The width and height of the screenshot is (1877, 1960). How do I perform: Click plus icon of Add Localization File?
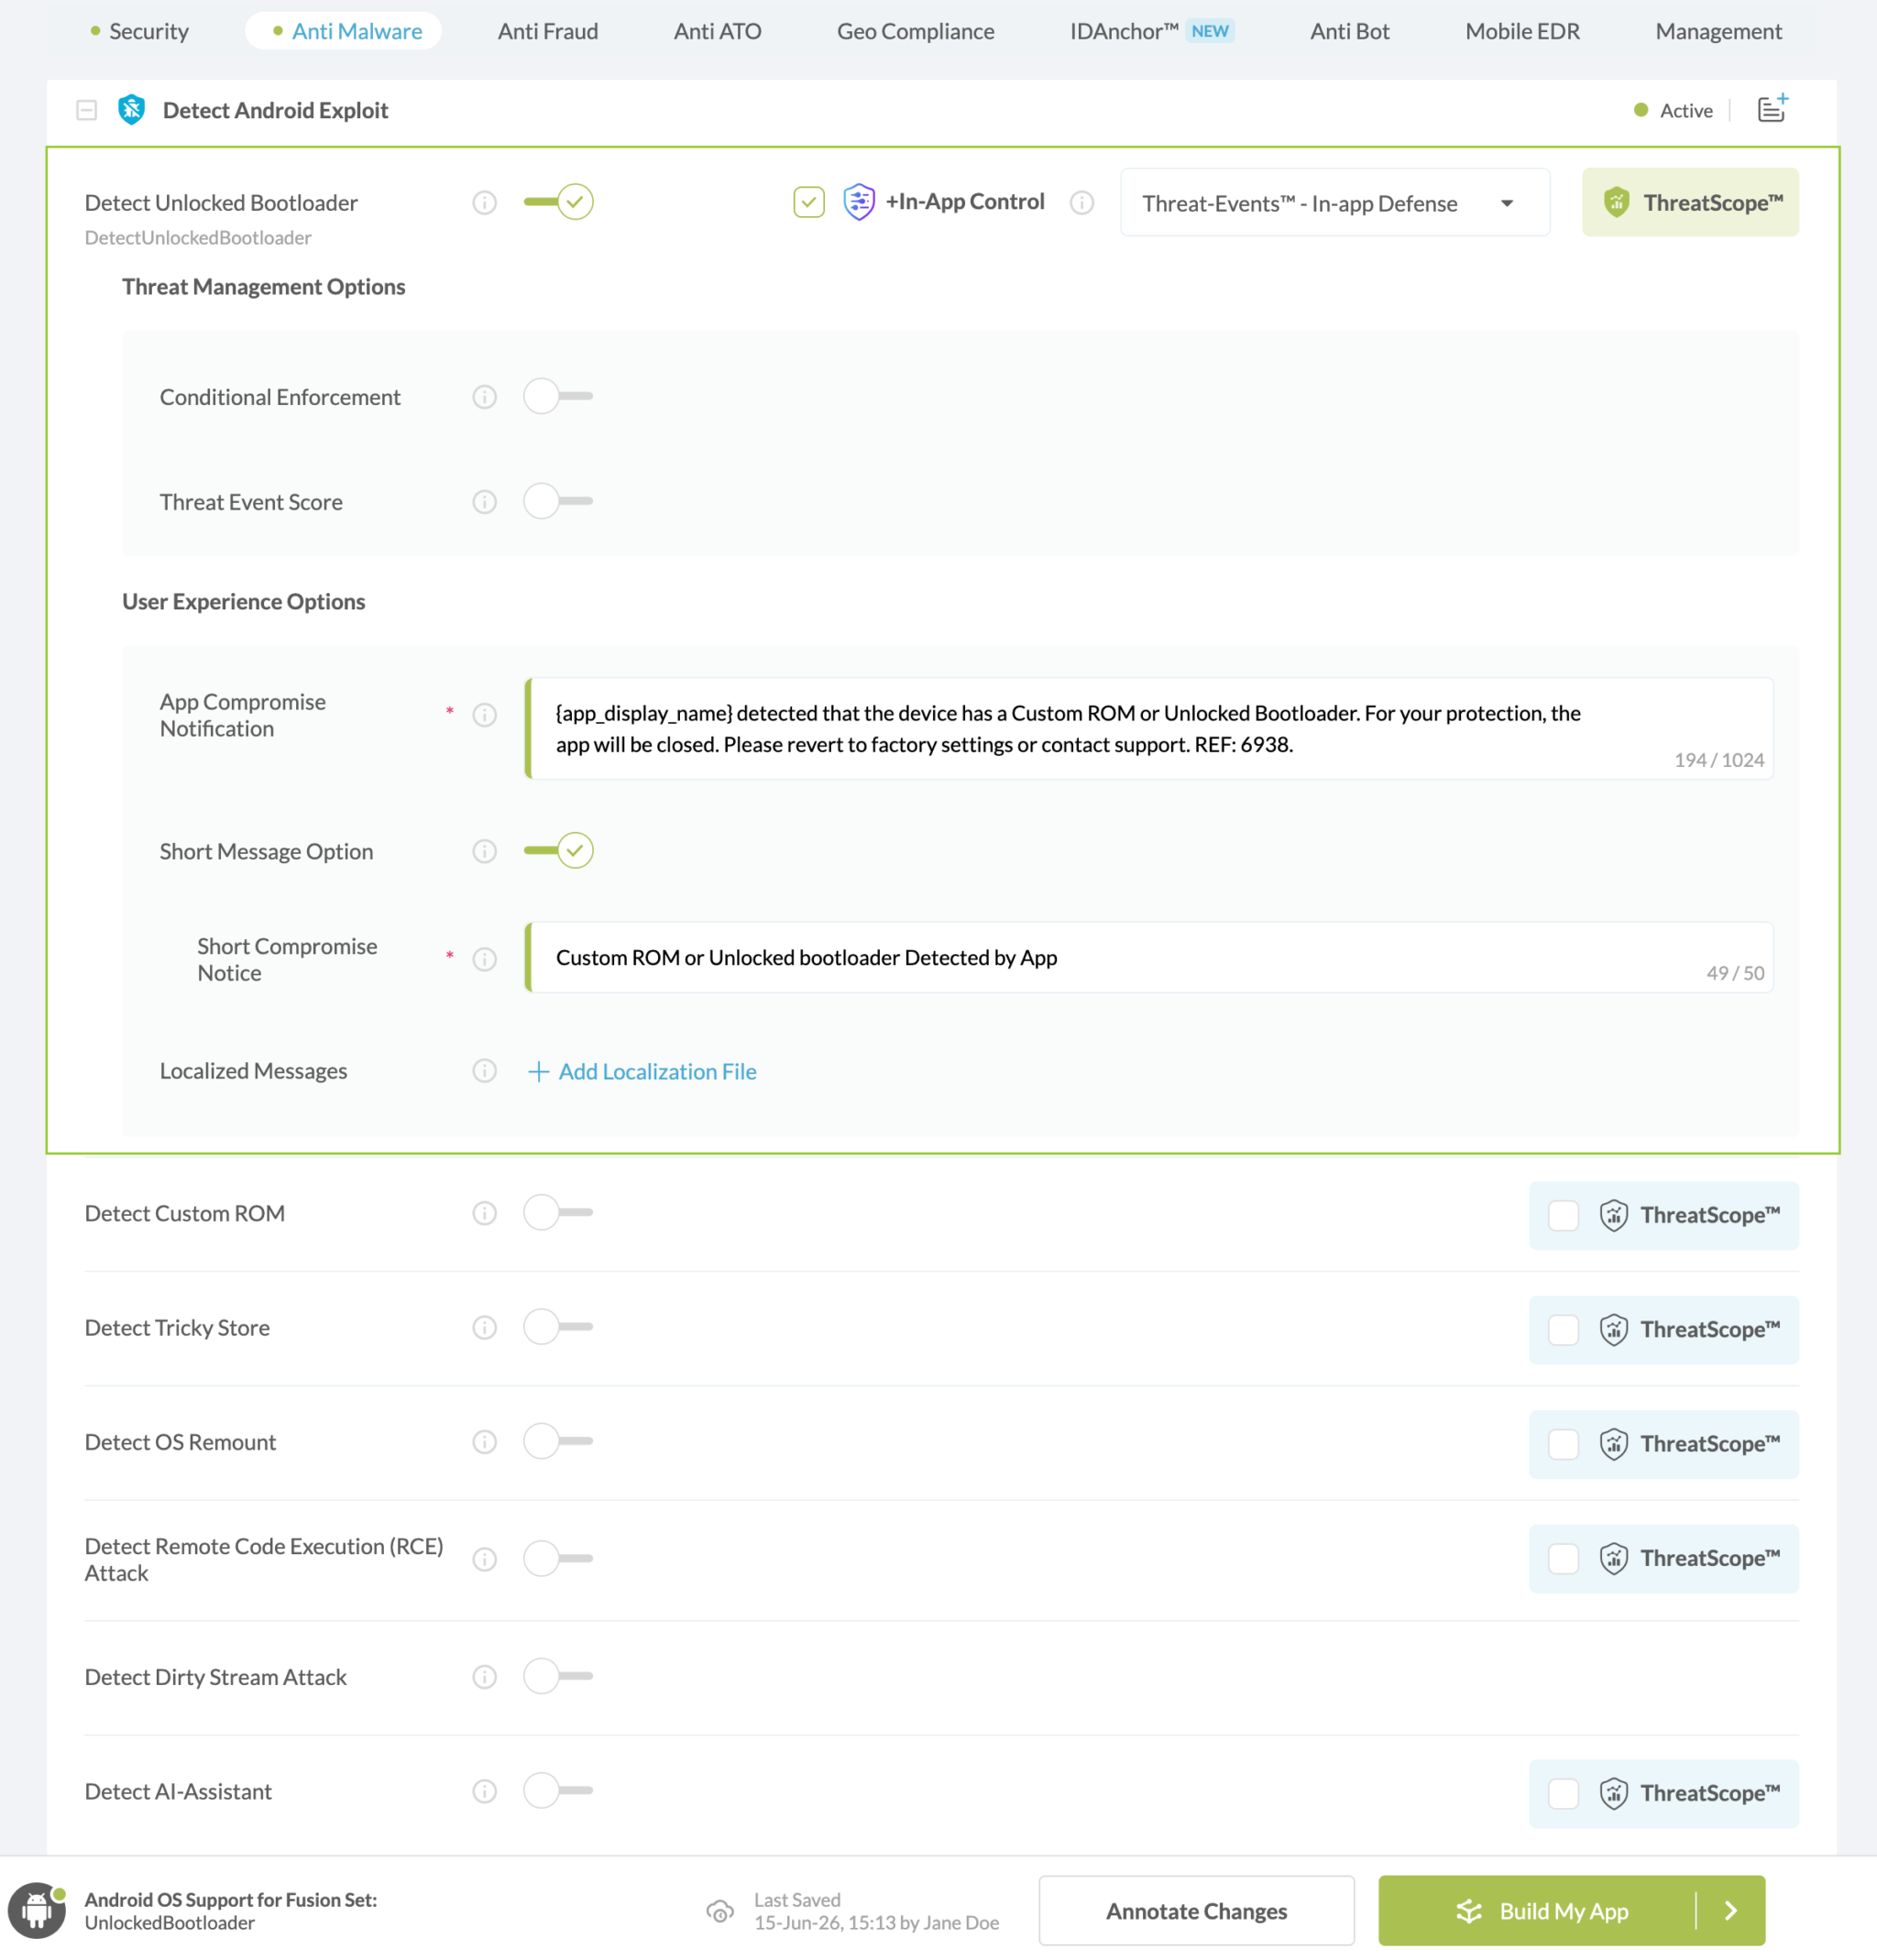[x=538, y=1072]
